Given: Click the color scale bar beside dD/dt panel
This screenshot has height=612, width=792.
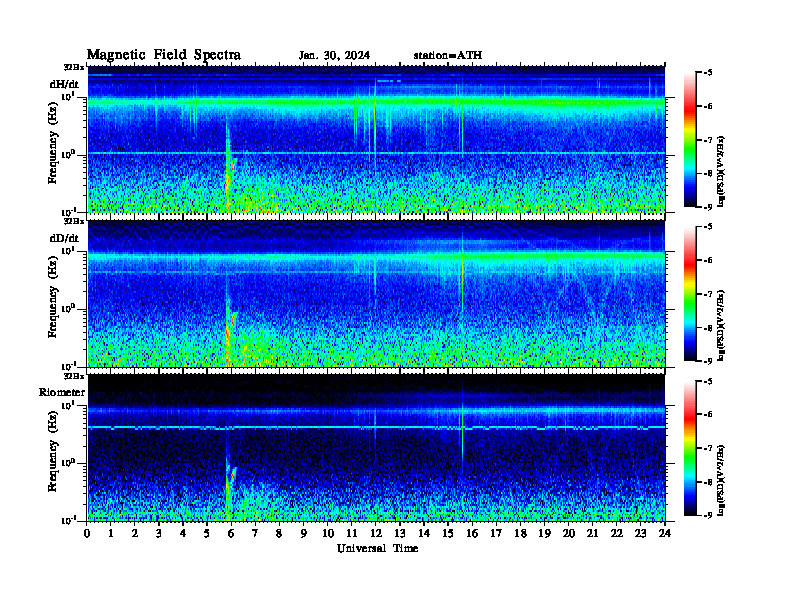Looking at the screenshot, I should 690,294.
